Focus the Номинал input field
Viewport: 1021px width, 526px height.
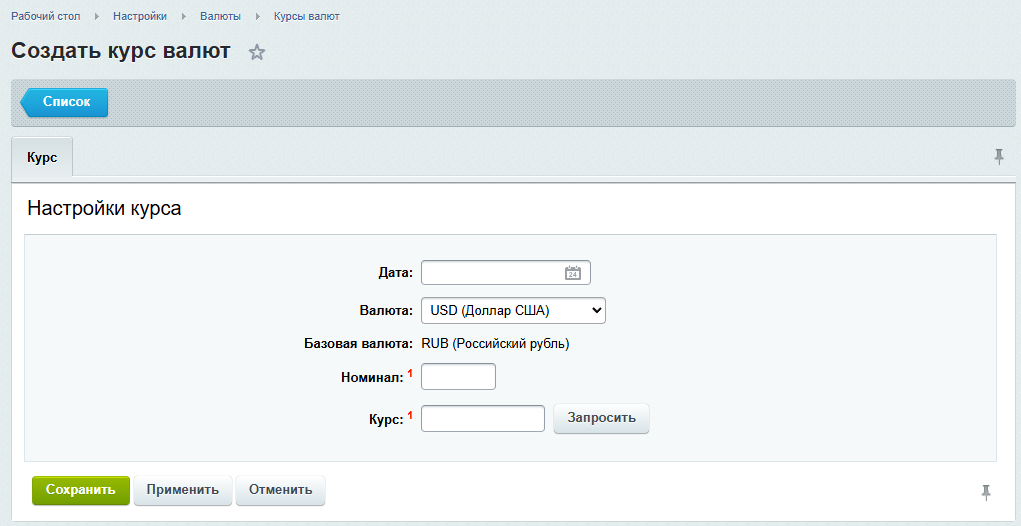(x=458, y=376)
